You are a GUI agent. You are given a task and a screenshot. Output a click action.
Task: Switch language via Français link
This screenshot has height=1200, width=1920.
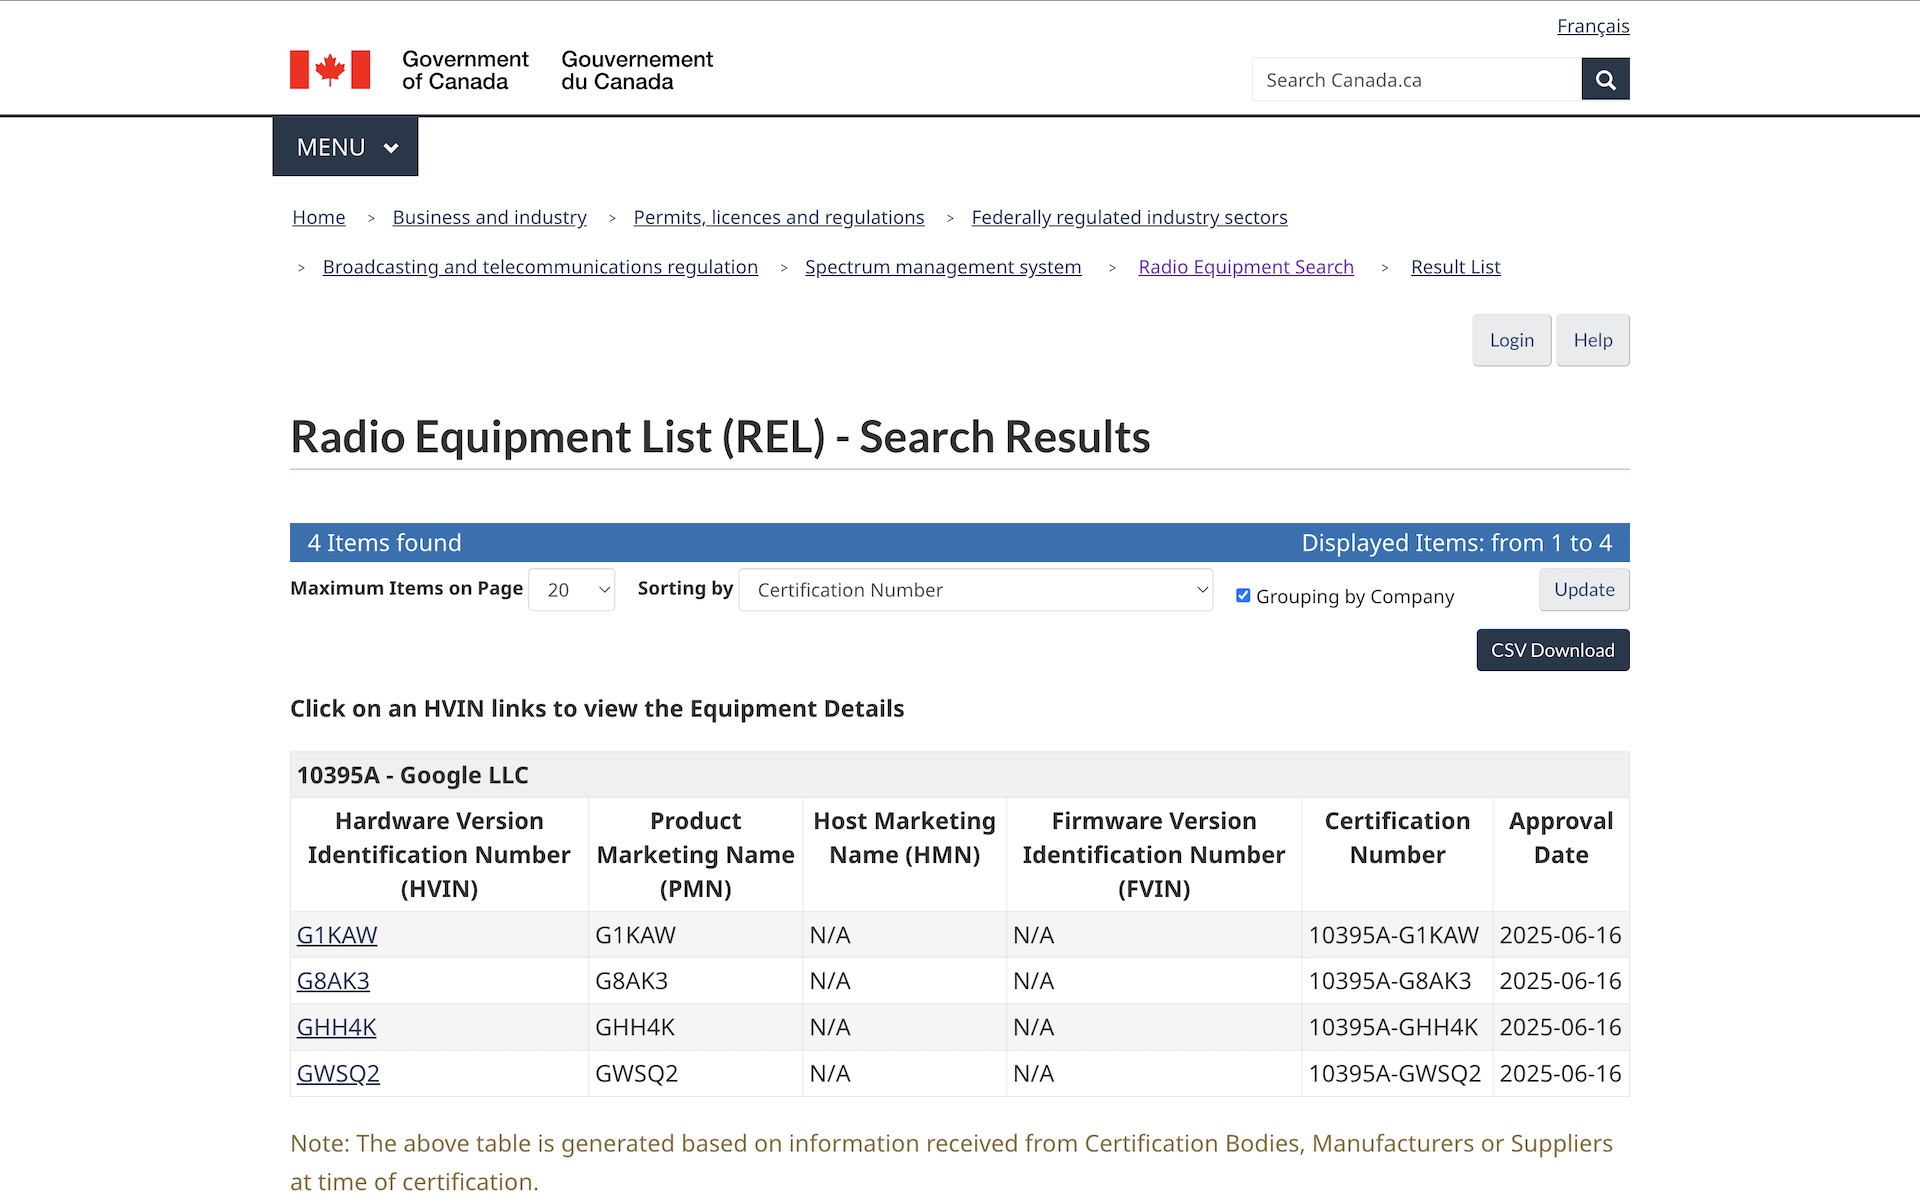coord(1593,26)
